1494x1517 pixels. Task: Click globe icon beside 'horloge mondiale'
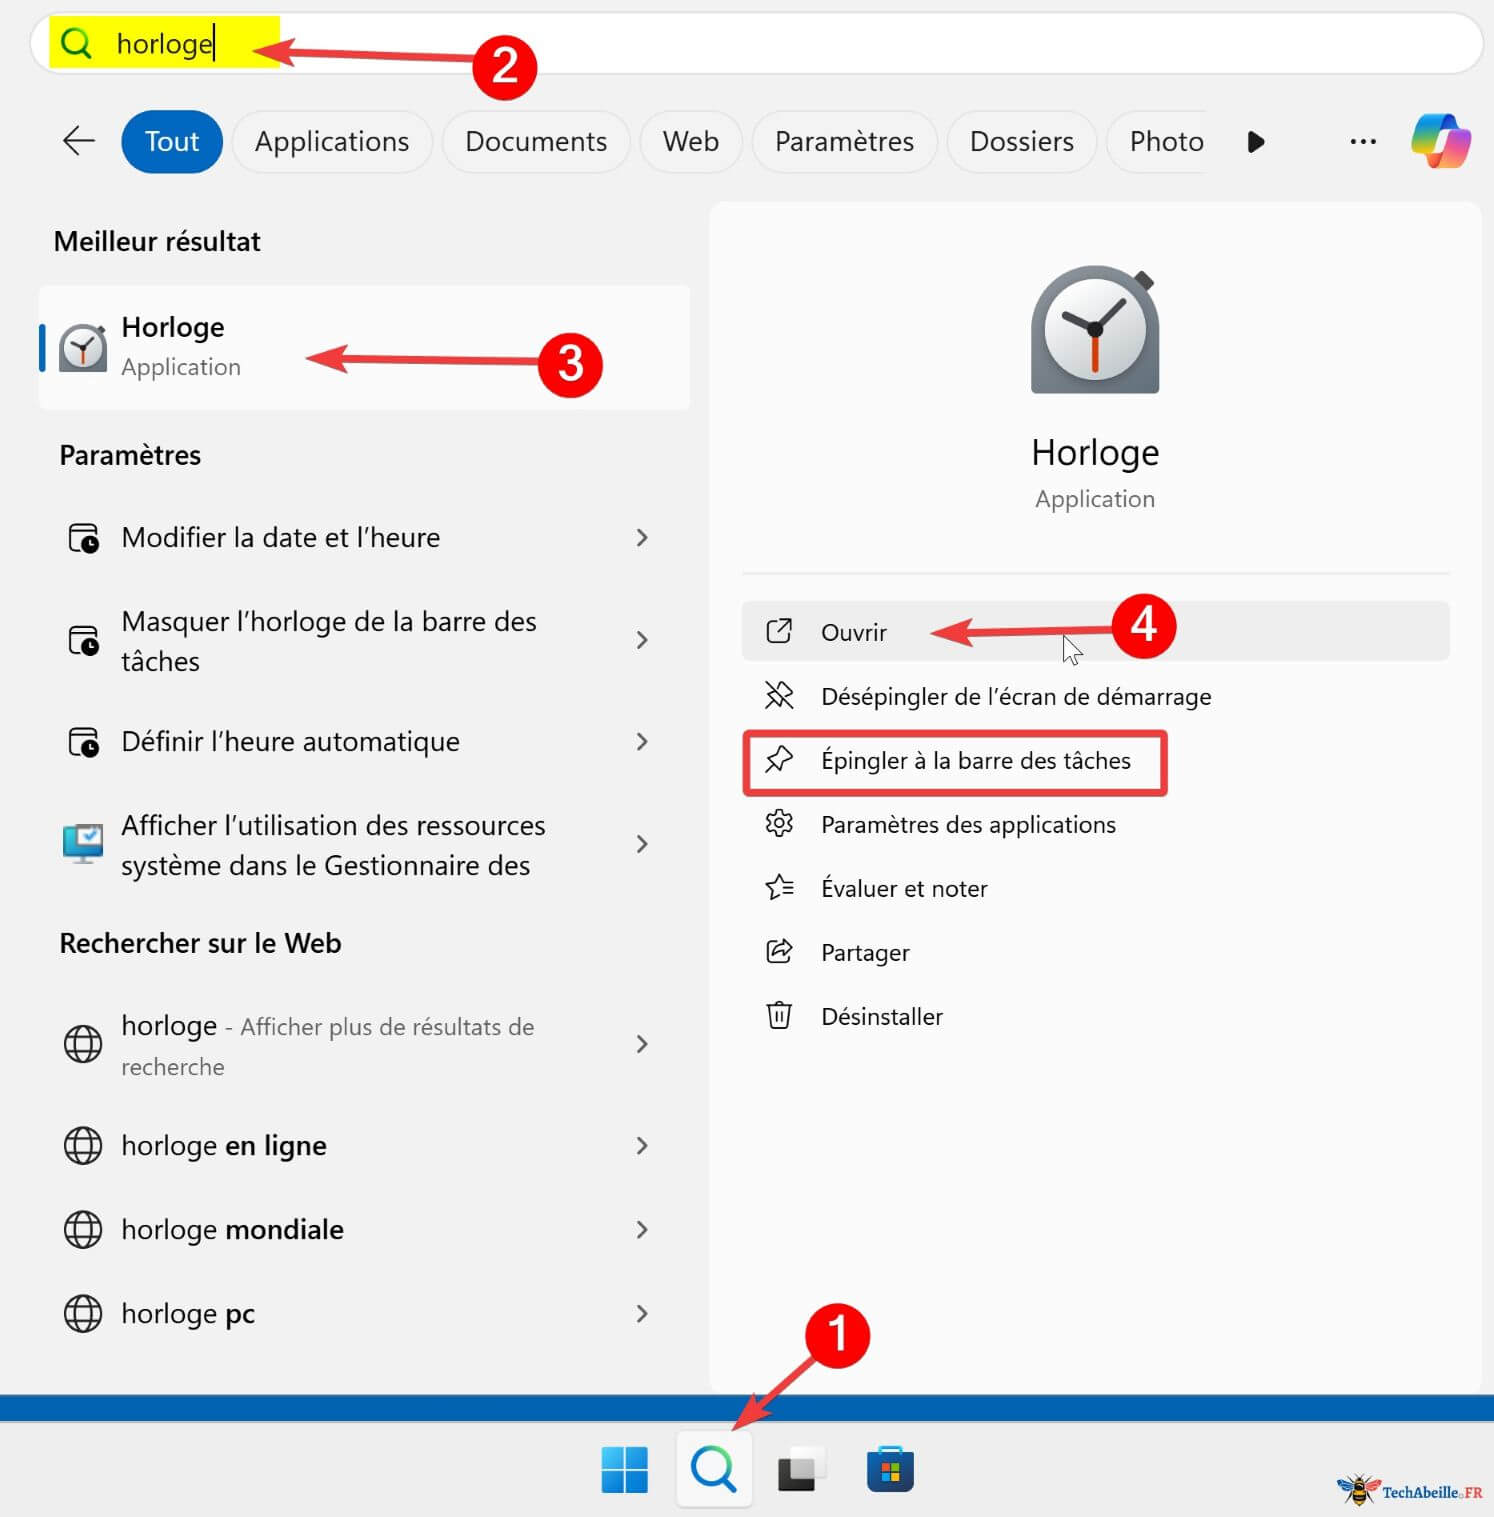coord(83,1230)
